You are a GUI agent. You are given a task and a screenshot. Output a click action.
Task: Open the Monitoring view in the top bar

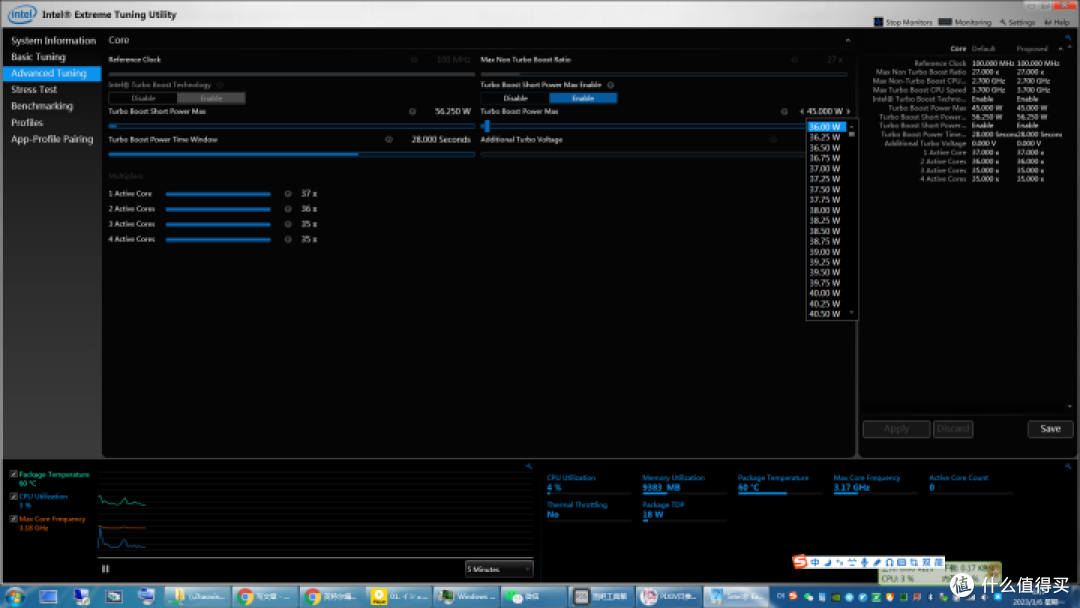[965, 22]
